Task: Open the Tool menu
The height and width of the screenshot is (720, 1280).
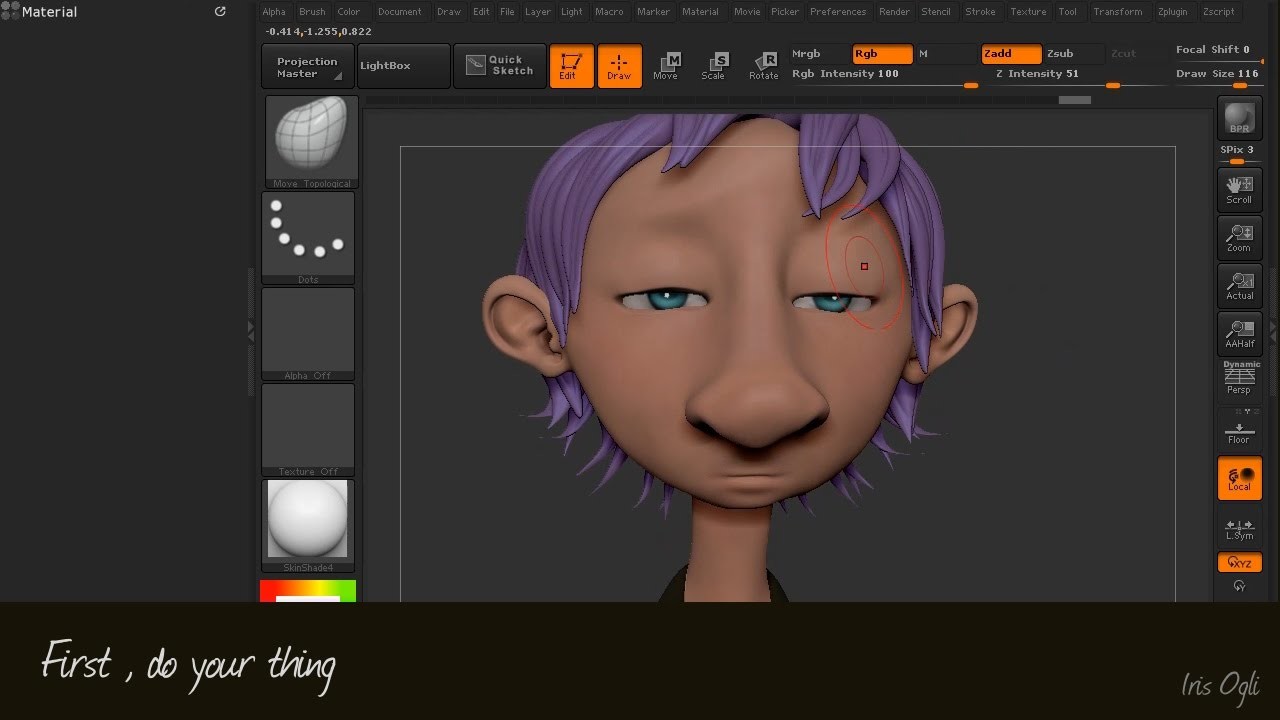Action: [x=1067, y=11]
